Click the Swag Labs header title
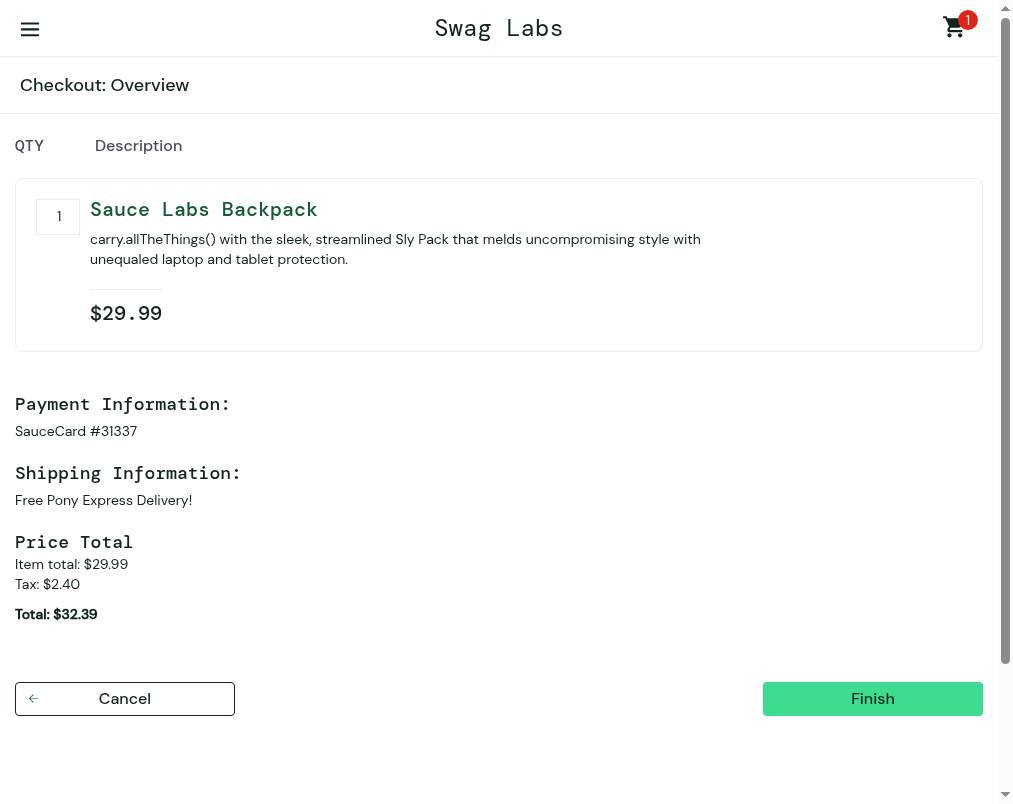Viewport: 1013px width, 804px height. tap(499, 28)
